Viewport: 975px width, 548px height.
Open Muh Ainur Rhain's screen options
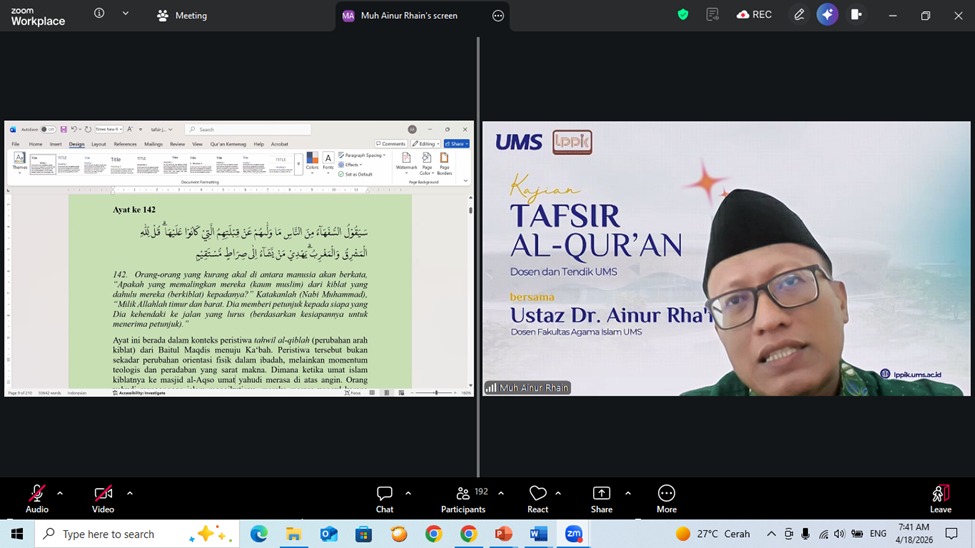tap(498, 16)
